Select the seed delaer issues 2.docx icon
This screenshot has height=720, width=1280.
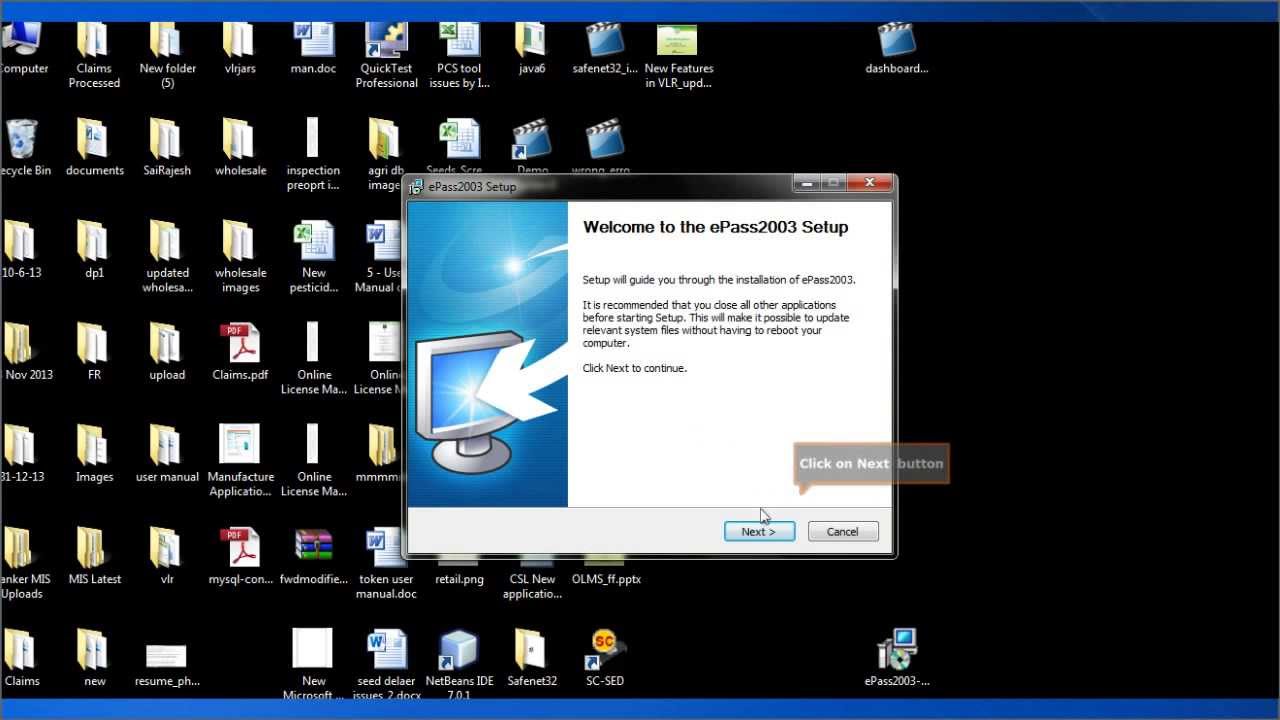point(386,650)
